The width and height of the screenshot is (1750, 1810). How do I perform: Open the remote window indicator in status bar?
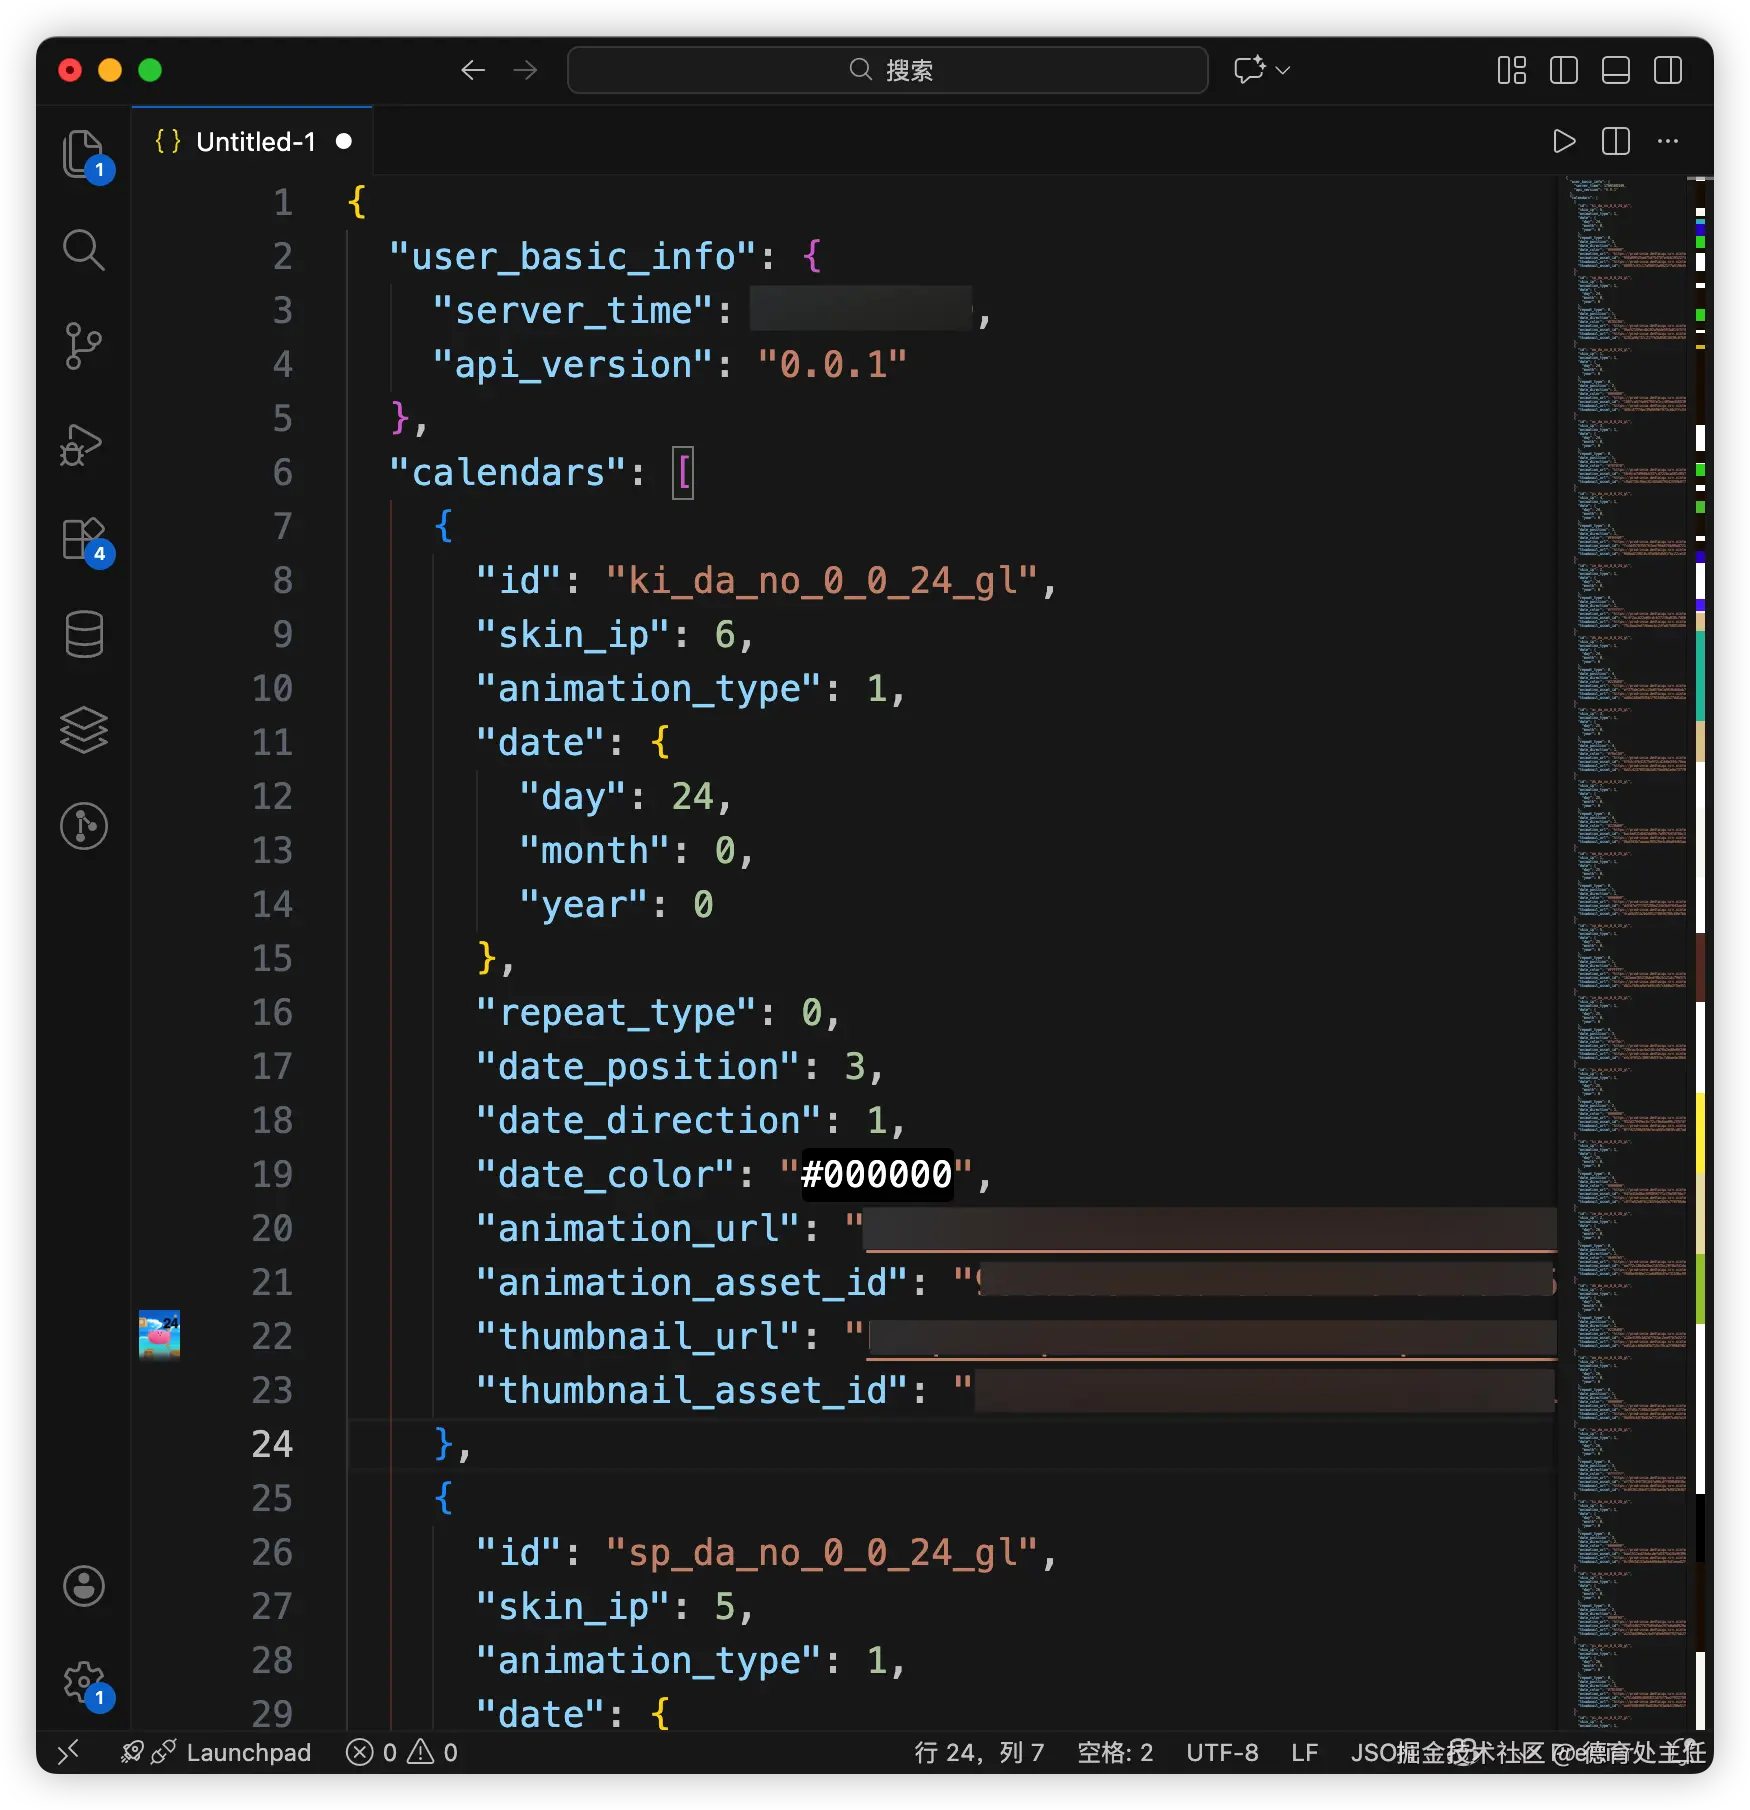[x=68, y=1752]
